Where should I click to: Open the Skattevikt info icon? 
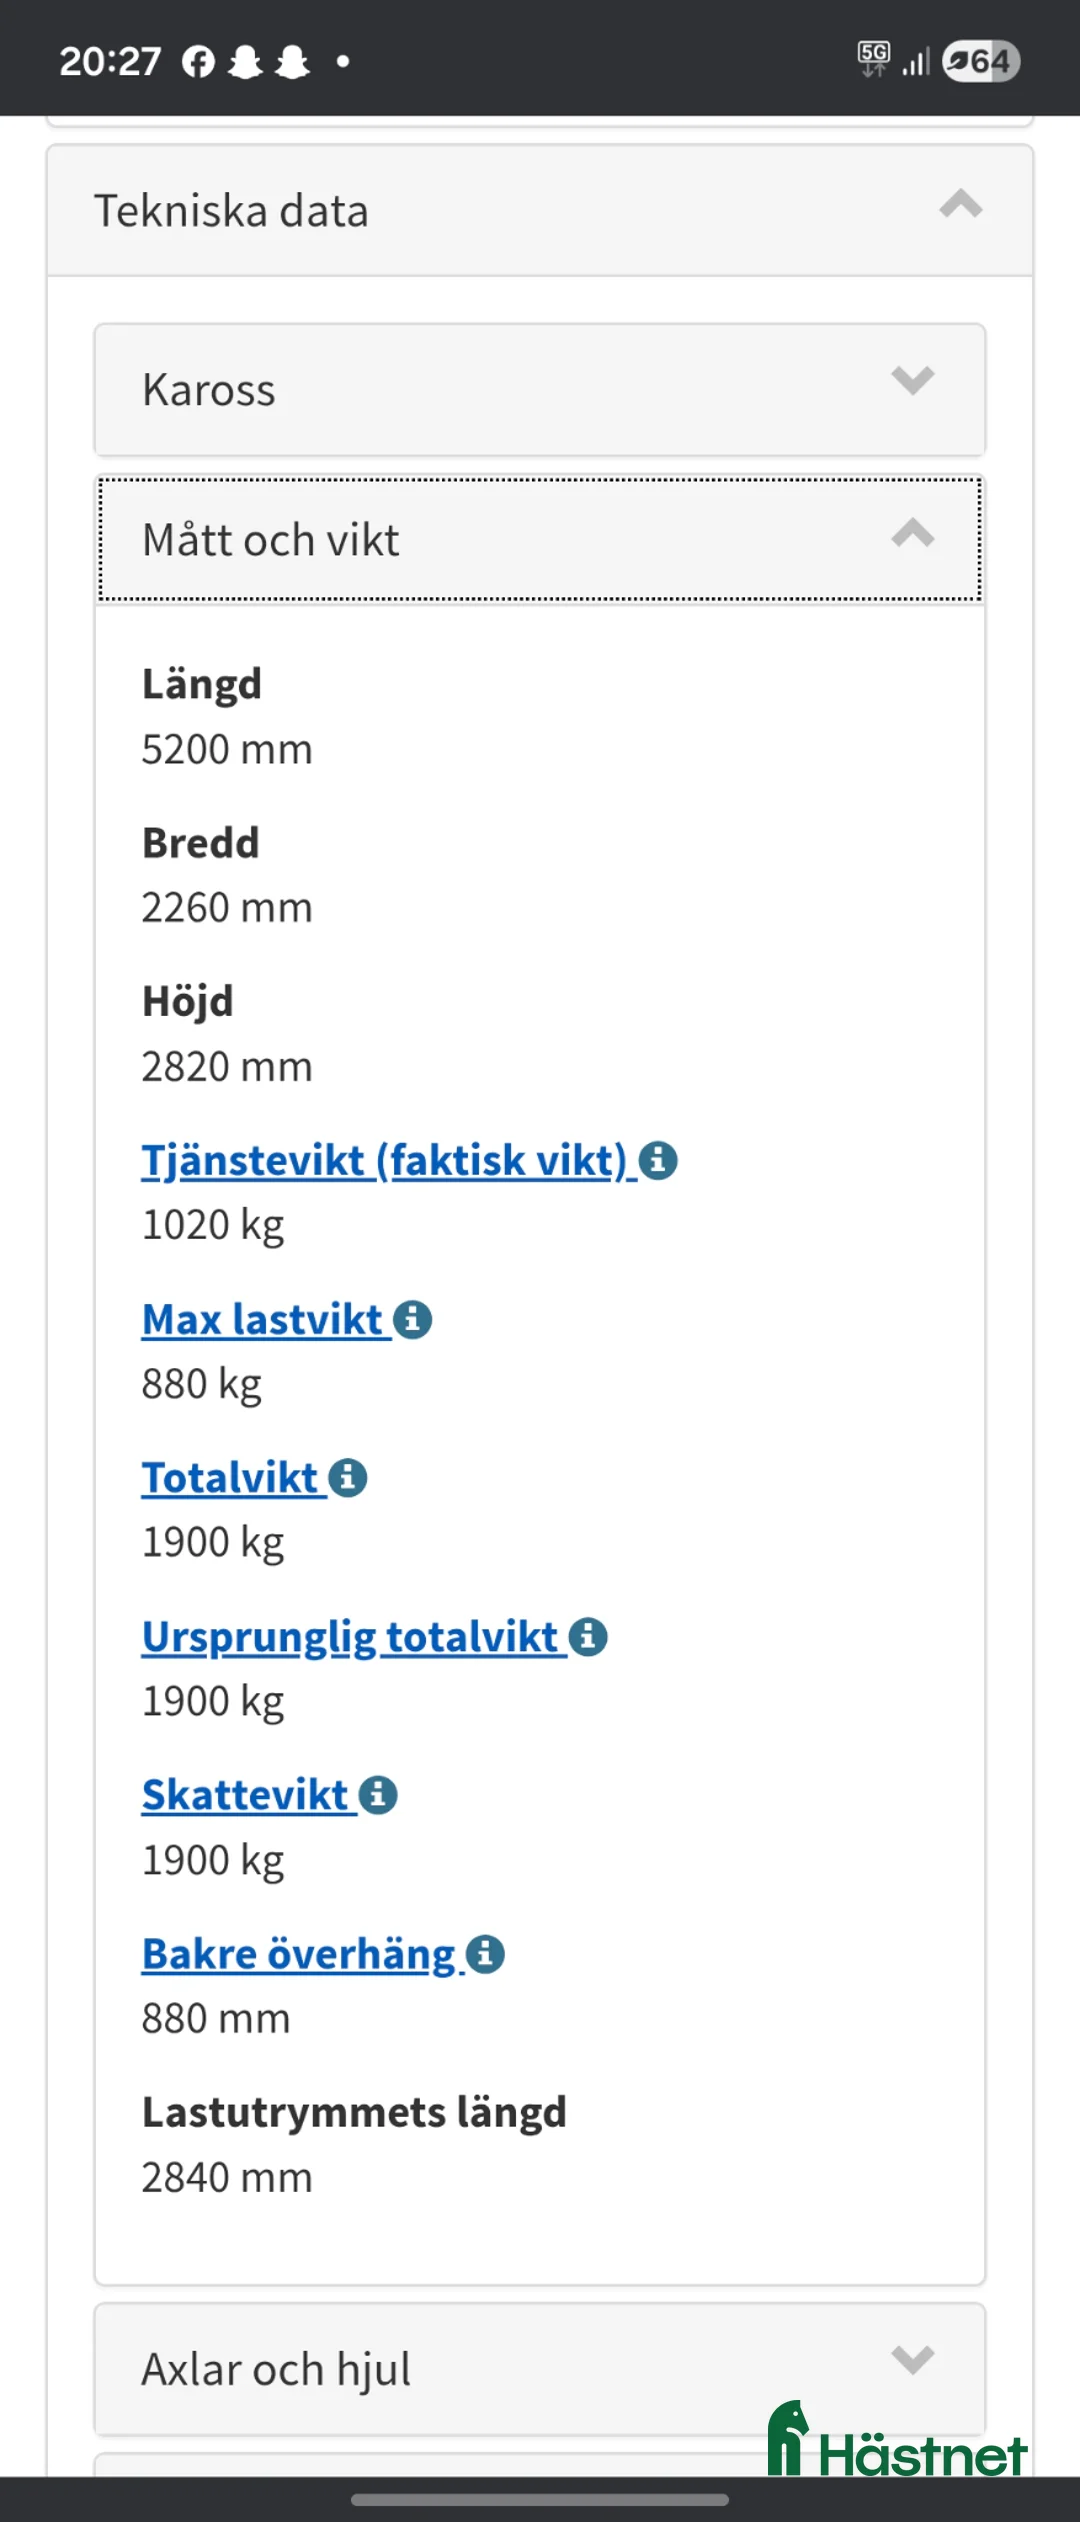pyautogui.click(x=376, y=1793)
